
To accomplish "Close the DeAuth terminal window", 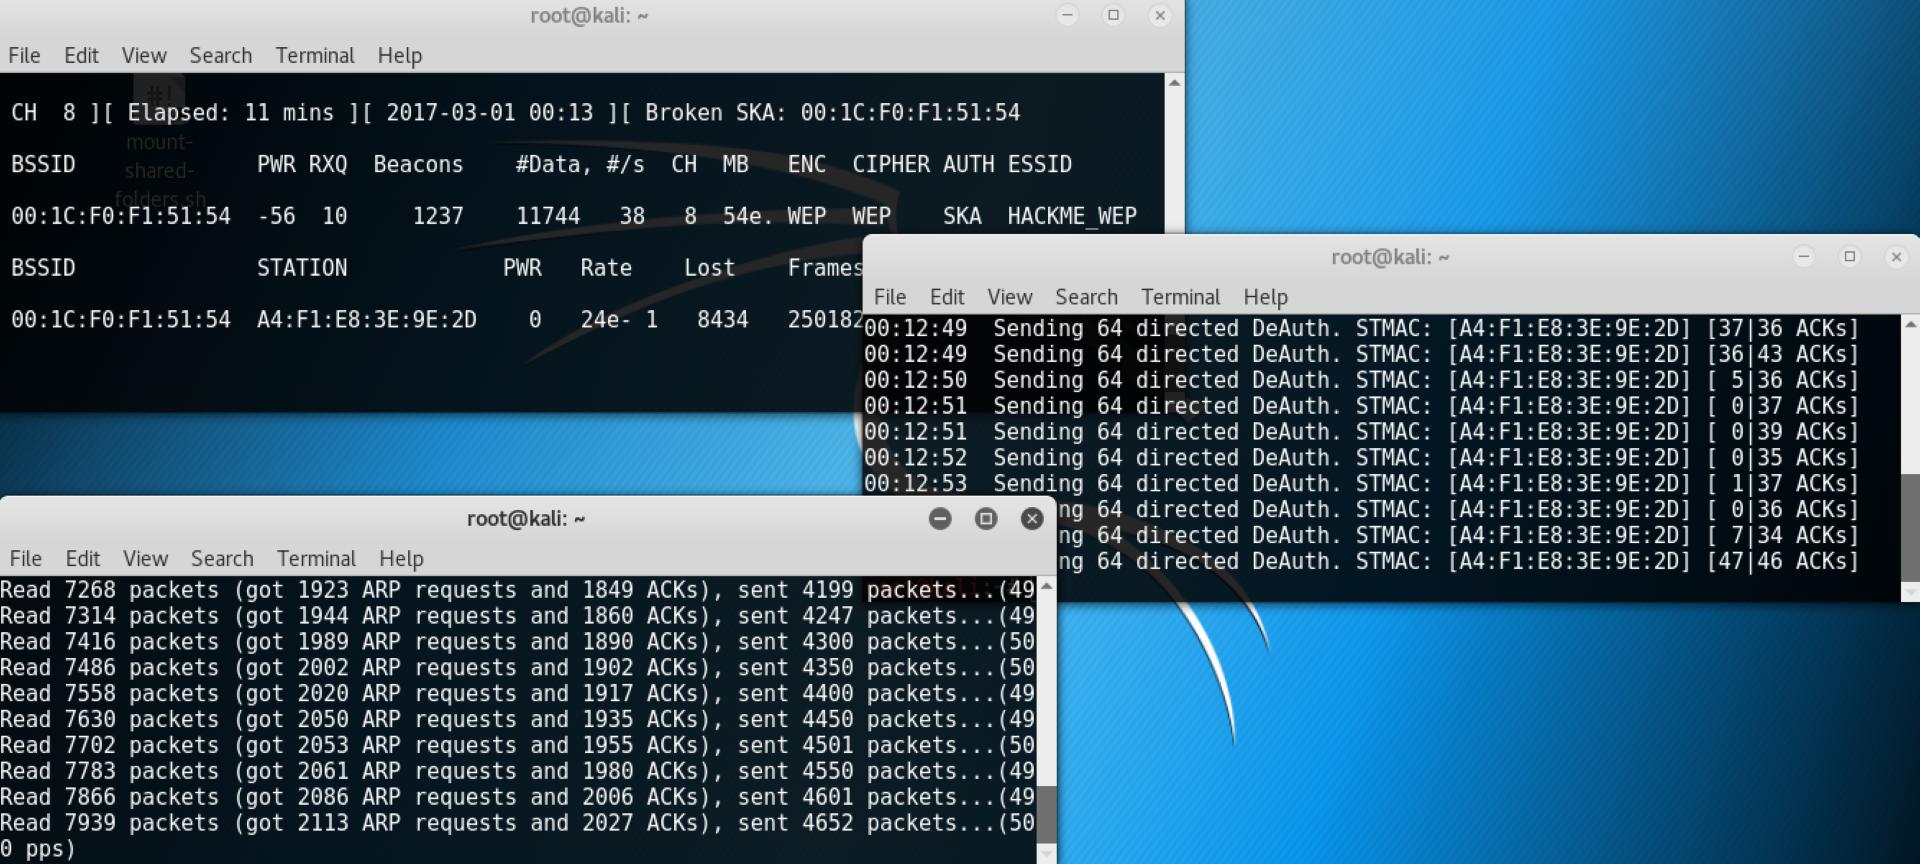I will (1896, 257).
